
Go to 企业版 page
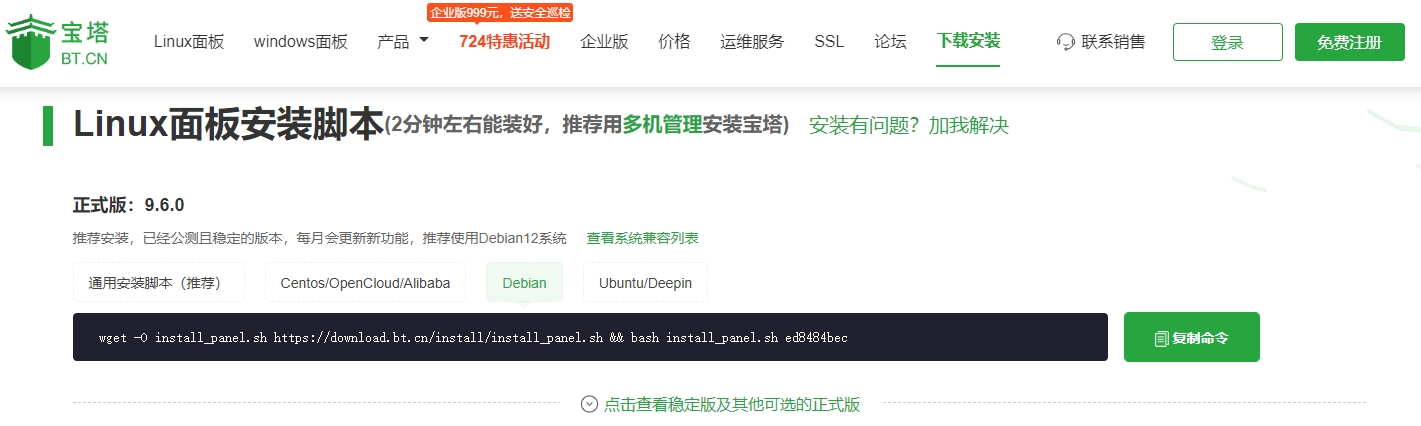click(x=604, y=42)
